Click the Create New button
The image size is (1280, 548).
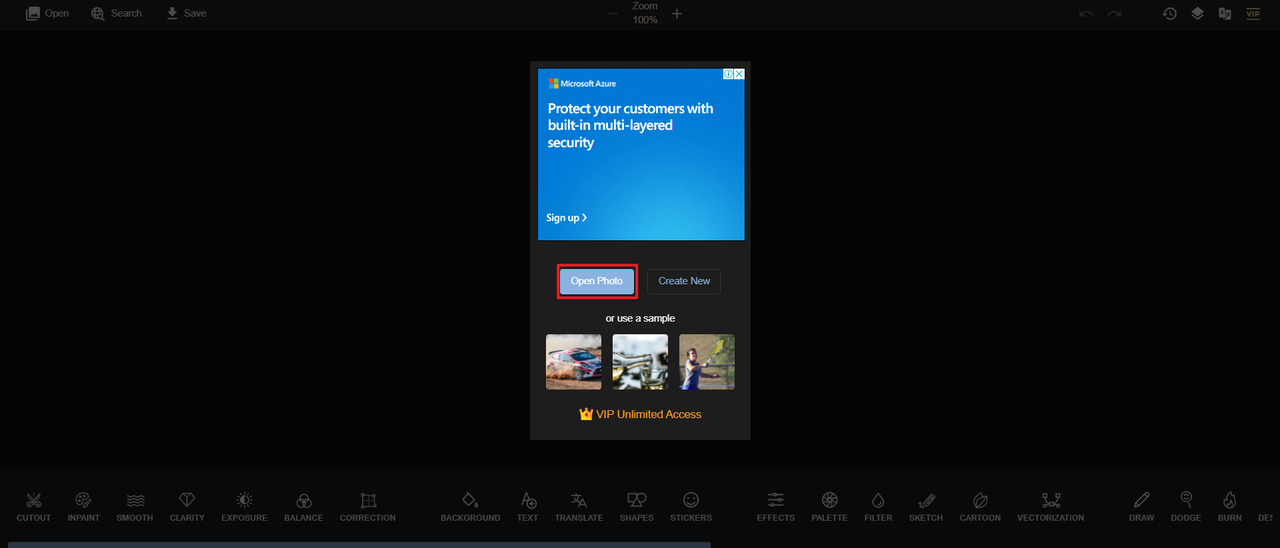(684, 281)
